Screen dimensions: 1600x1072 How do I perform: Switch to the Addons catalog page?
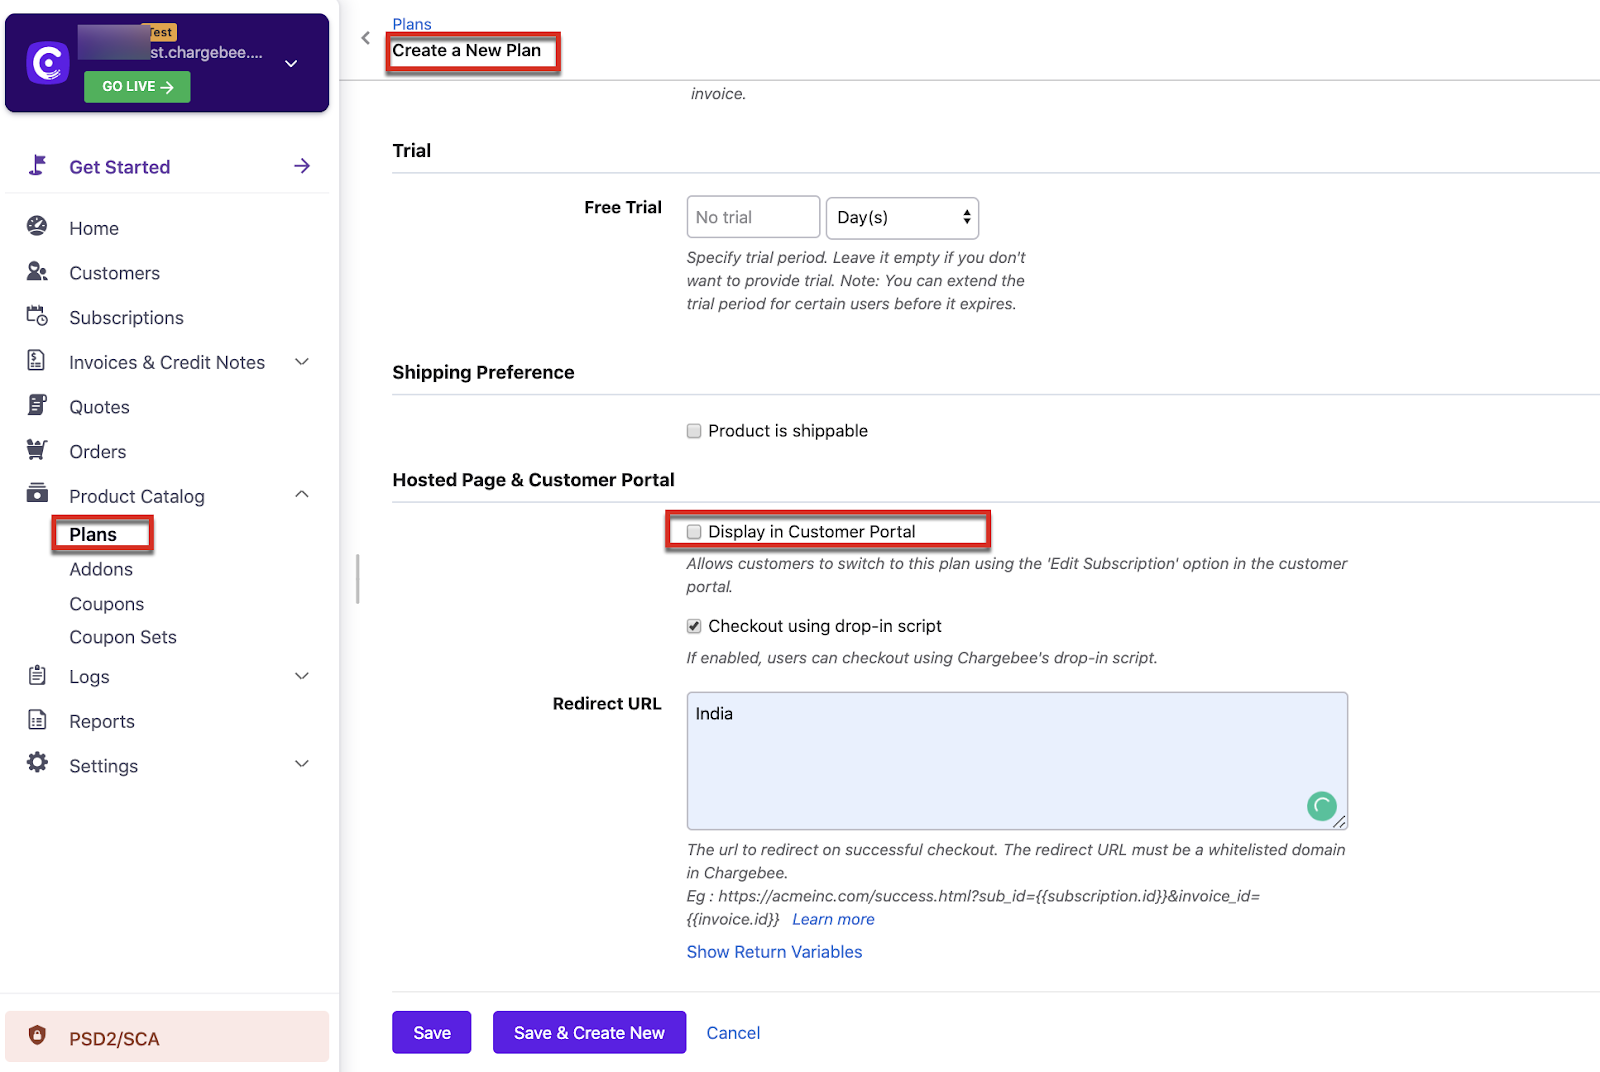tap(100, 569)
